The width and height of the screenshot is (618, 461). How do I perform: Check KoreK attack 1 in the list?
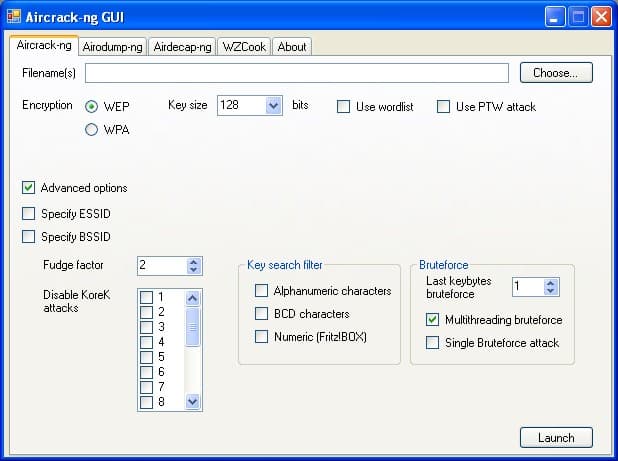point(147,297)
